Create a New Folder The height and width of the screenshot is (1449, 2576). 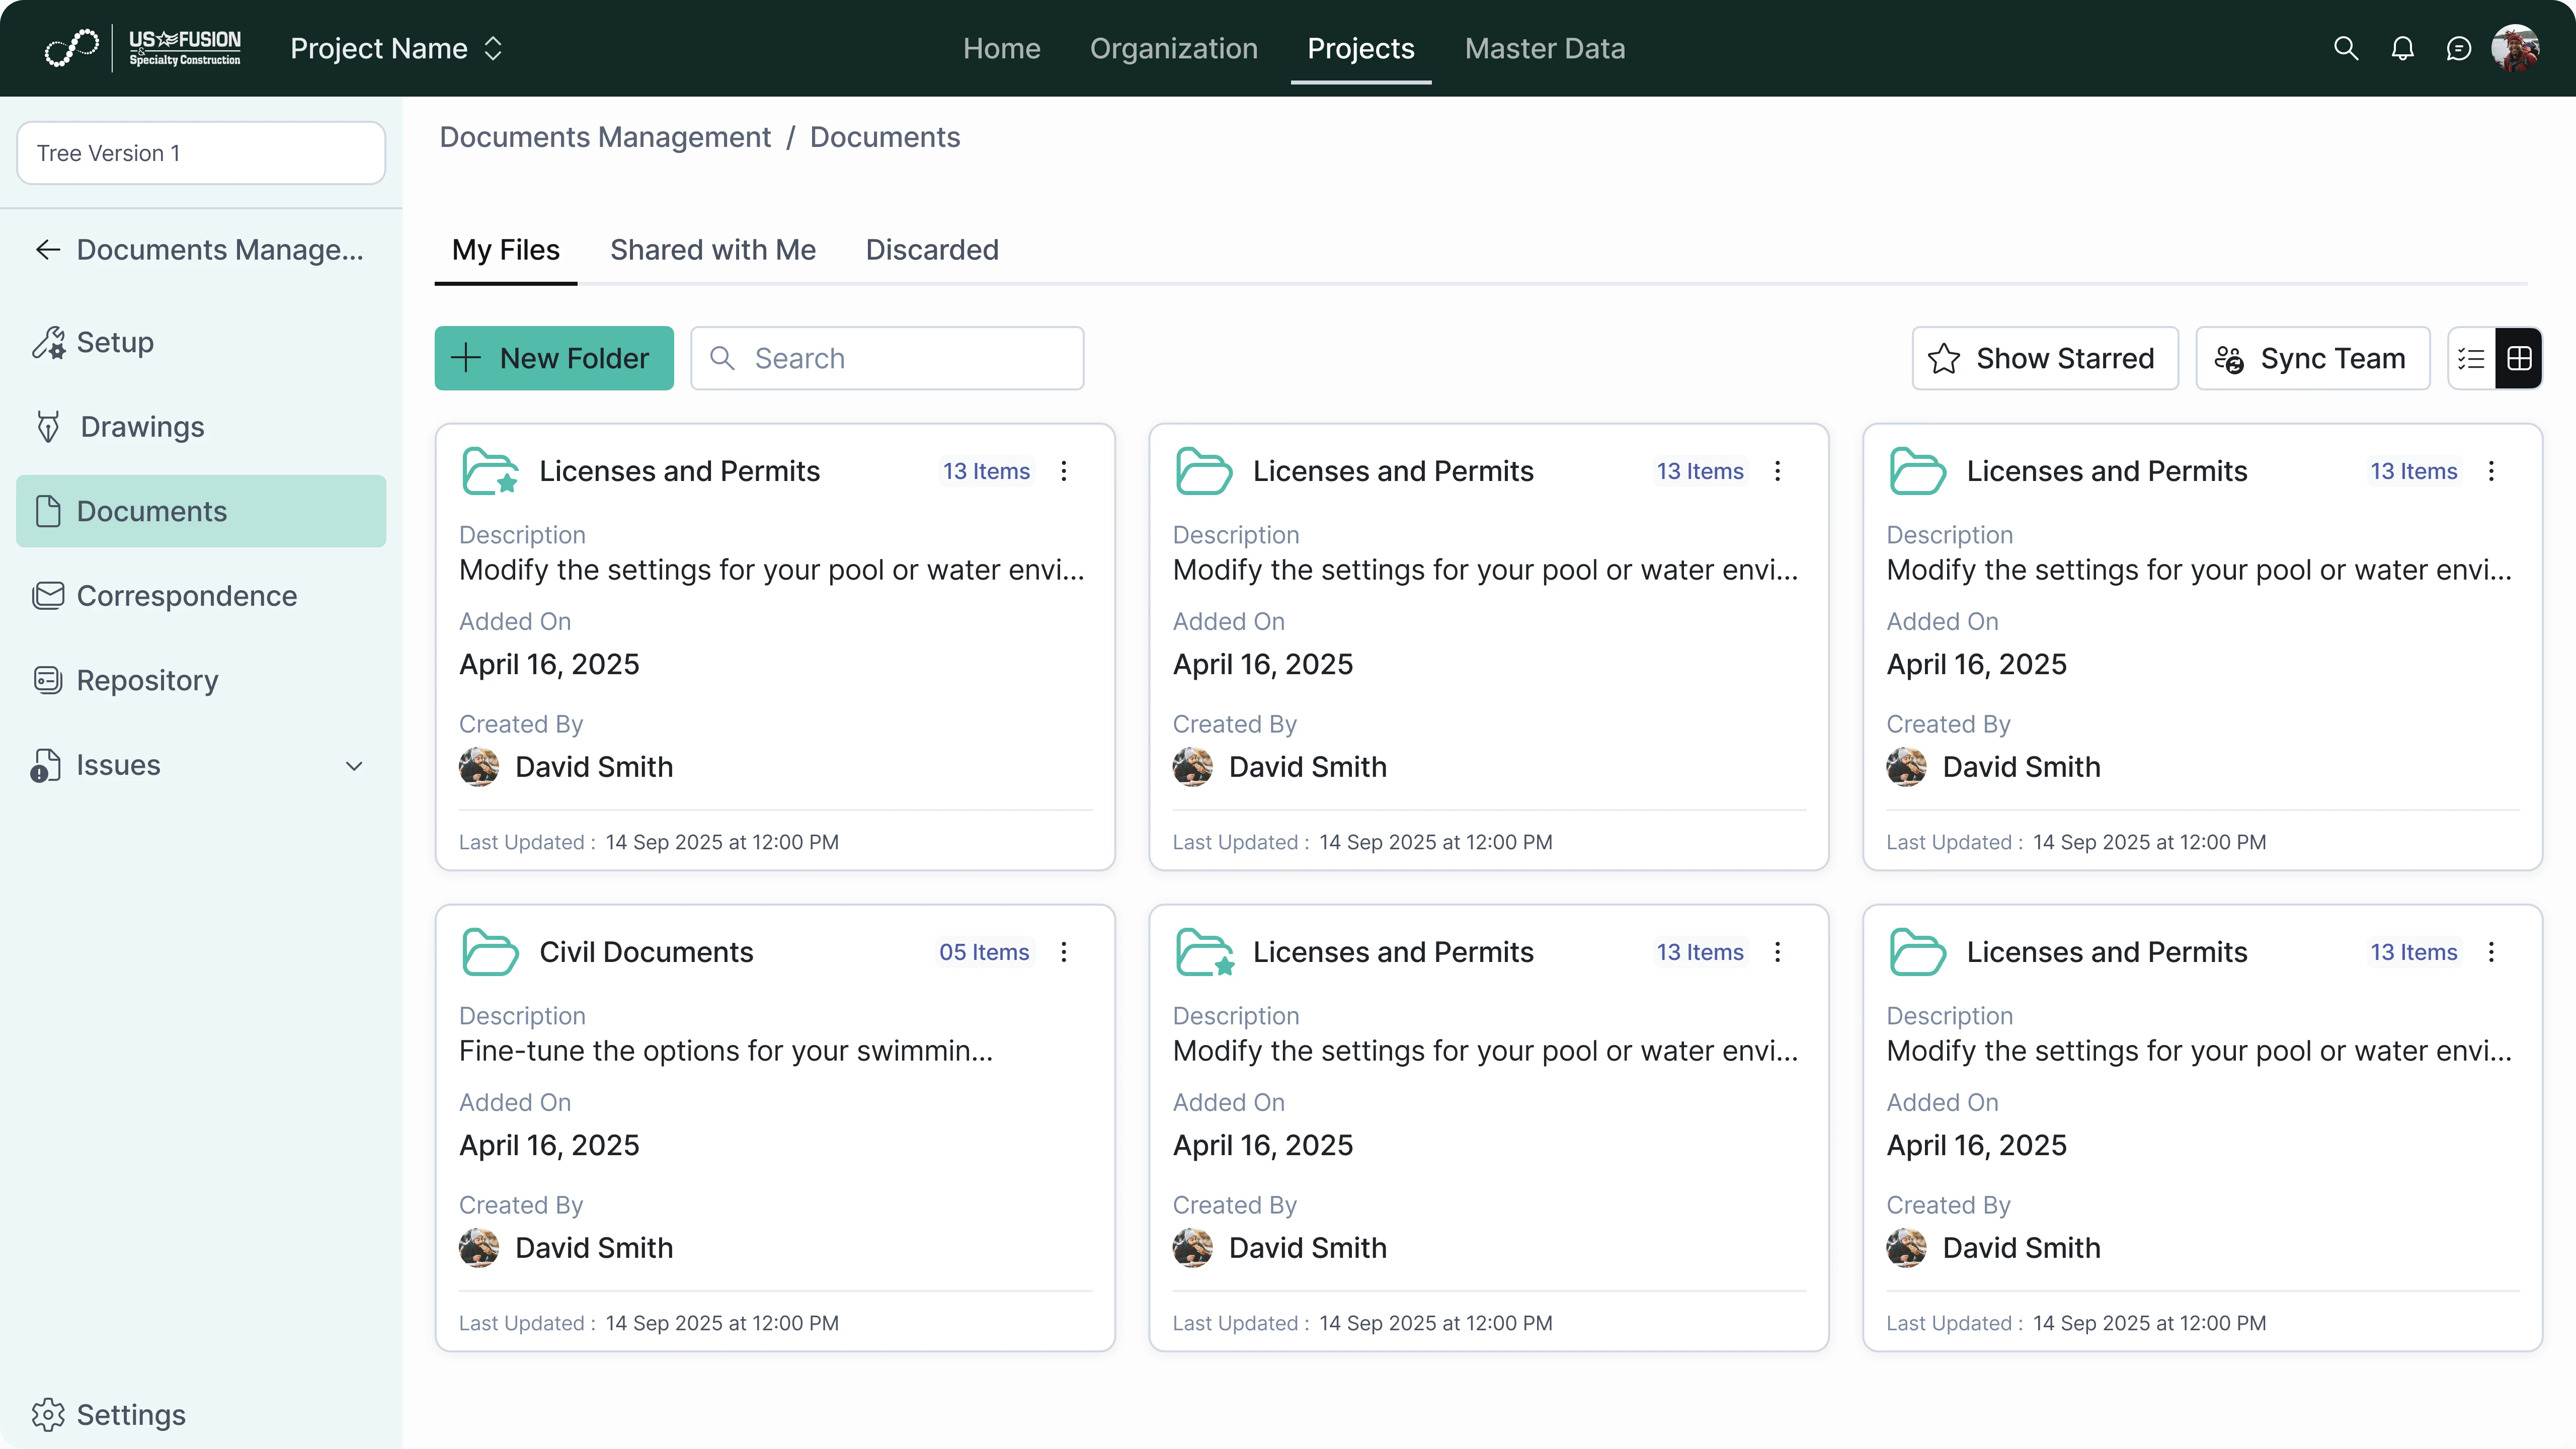553,358
